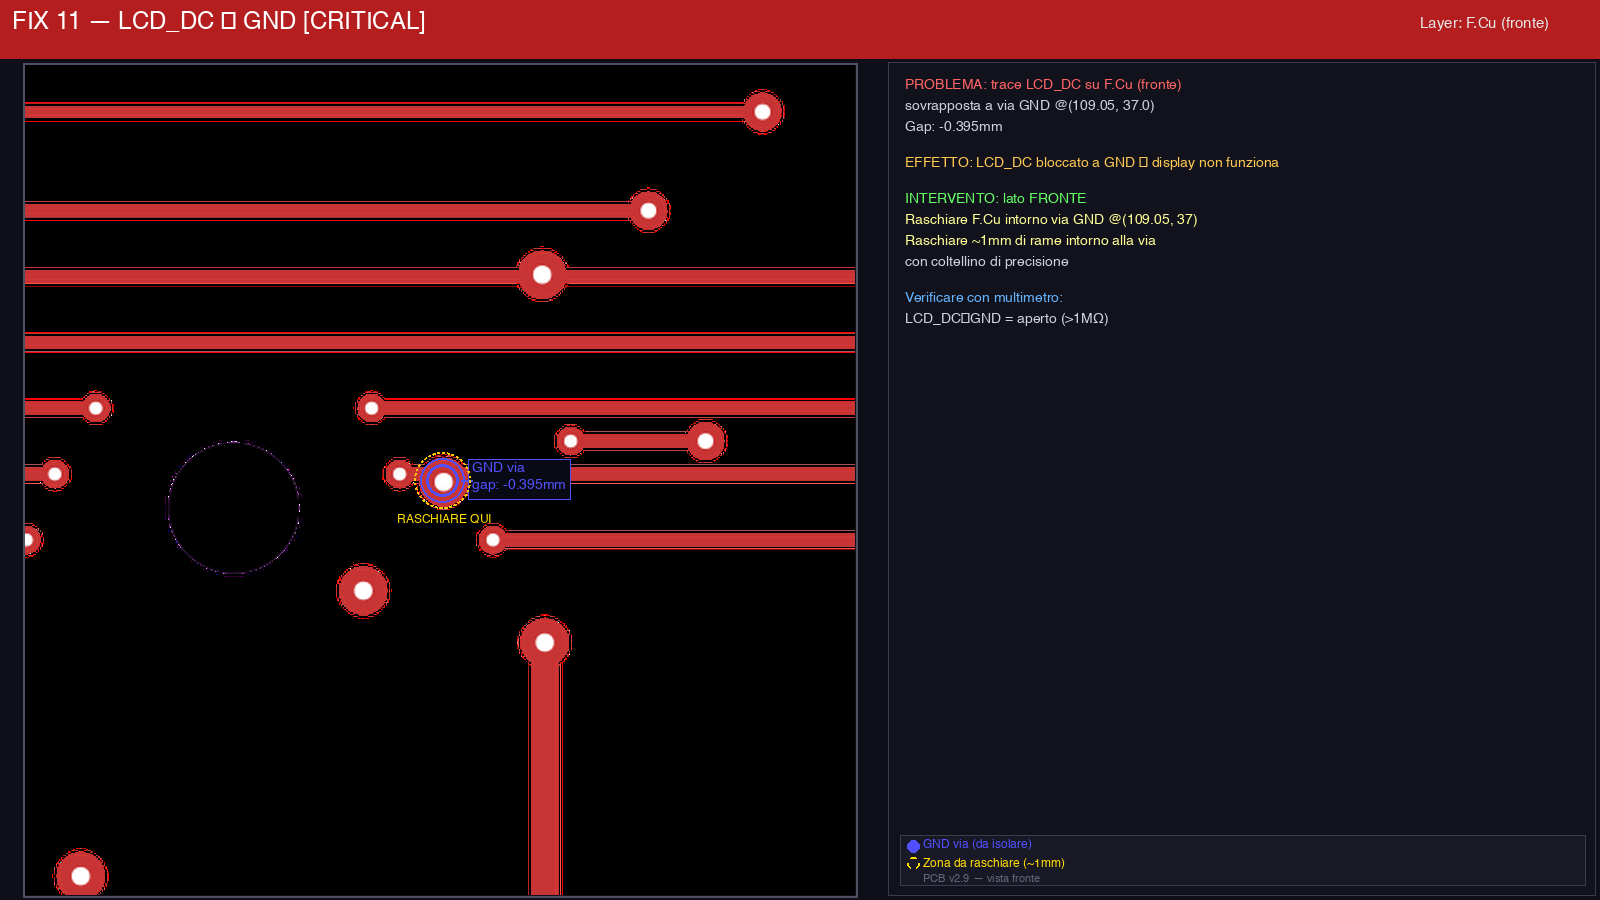
Task: Click the blue highlighted GND via
Action: pyautogui.click(x=443, y=482)
